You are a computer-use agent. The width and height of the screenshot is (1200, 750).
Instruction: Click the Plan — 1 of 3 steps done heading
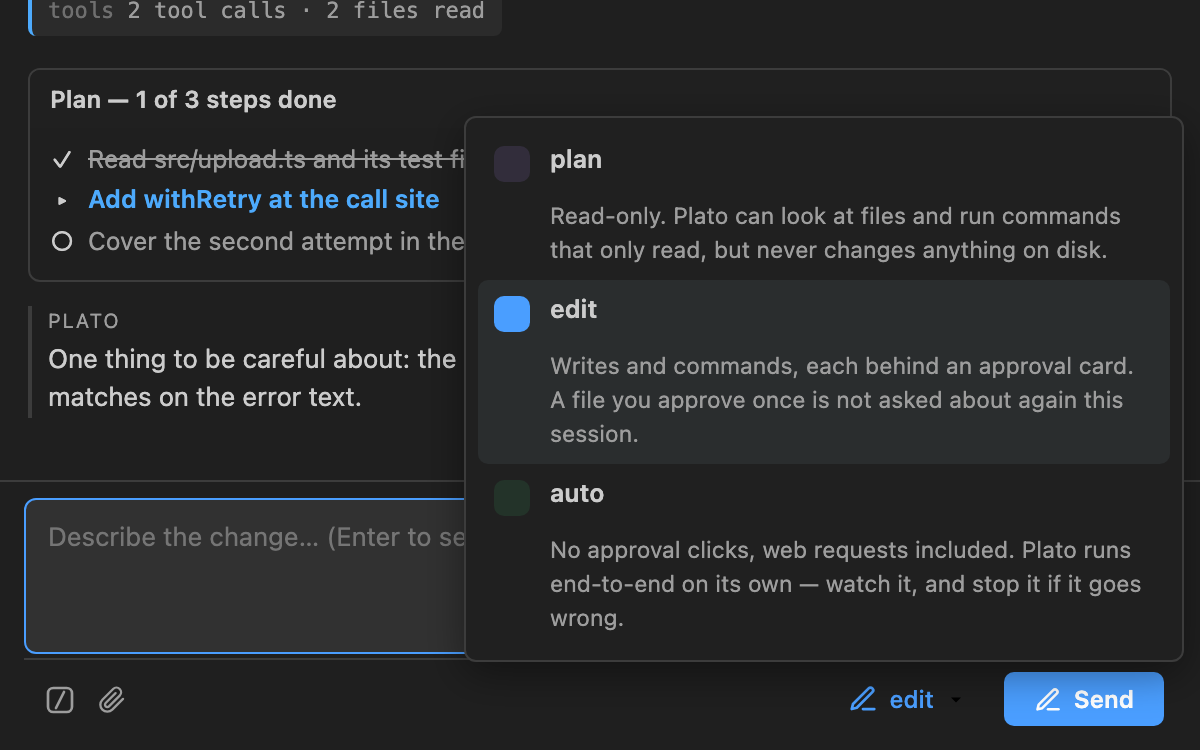pyautogui.click(x=193, y=100)
